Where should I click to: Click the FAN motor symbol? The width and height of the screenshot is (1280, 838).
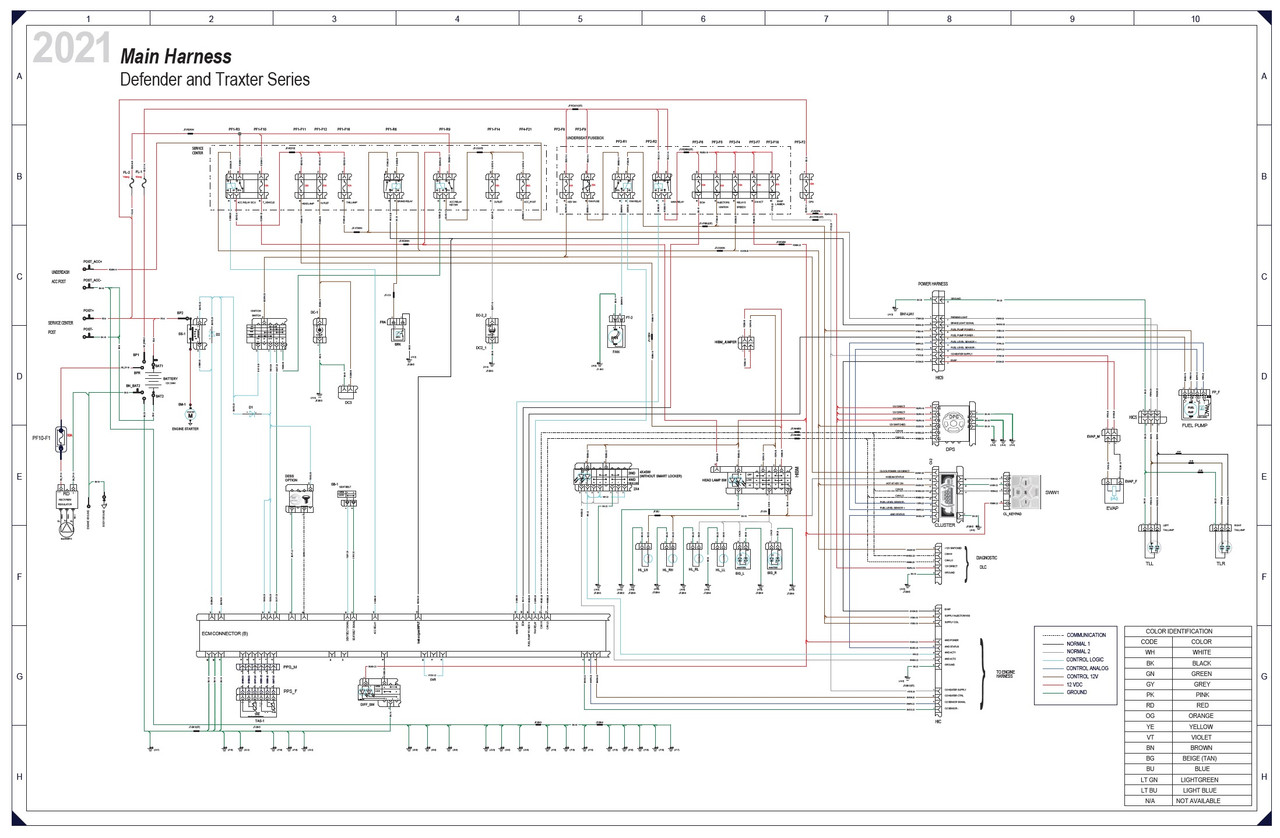[616, 337]
